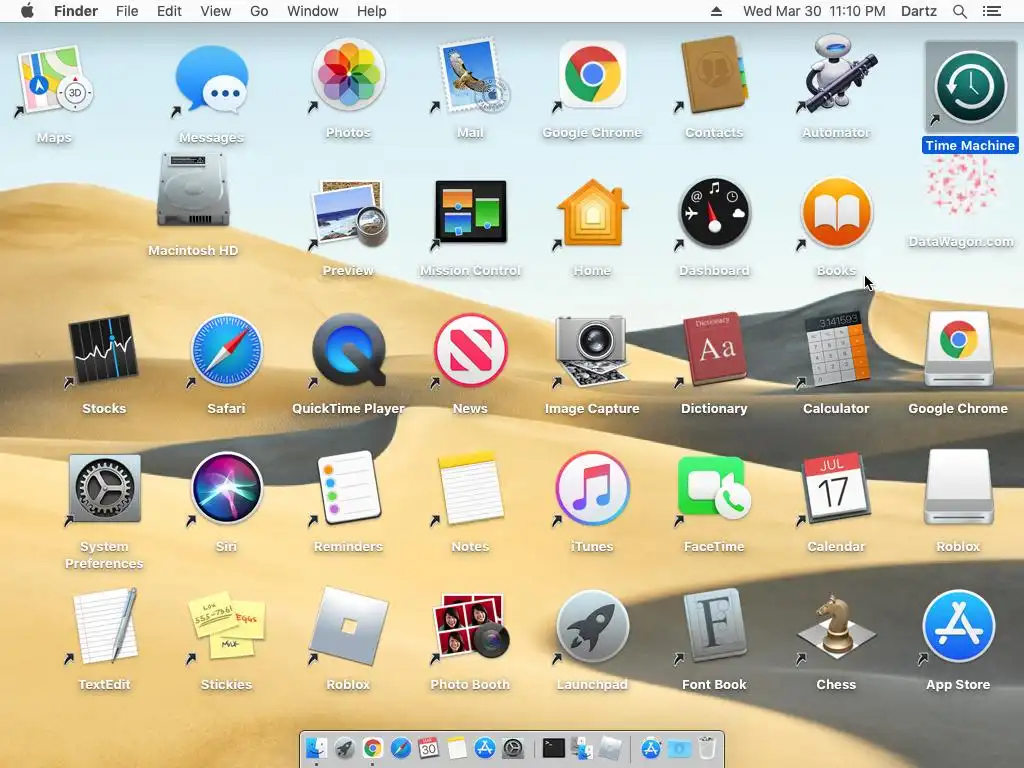Image resolution: width=1024 pixels, height=768 pixels.
Task: Open Safari from the Dock
Action: click(x=401, y=748)
